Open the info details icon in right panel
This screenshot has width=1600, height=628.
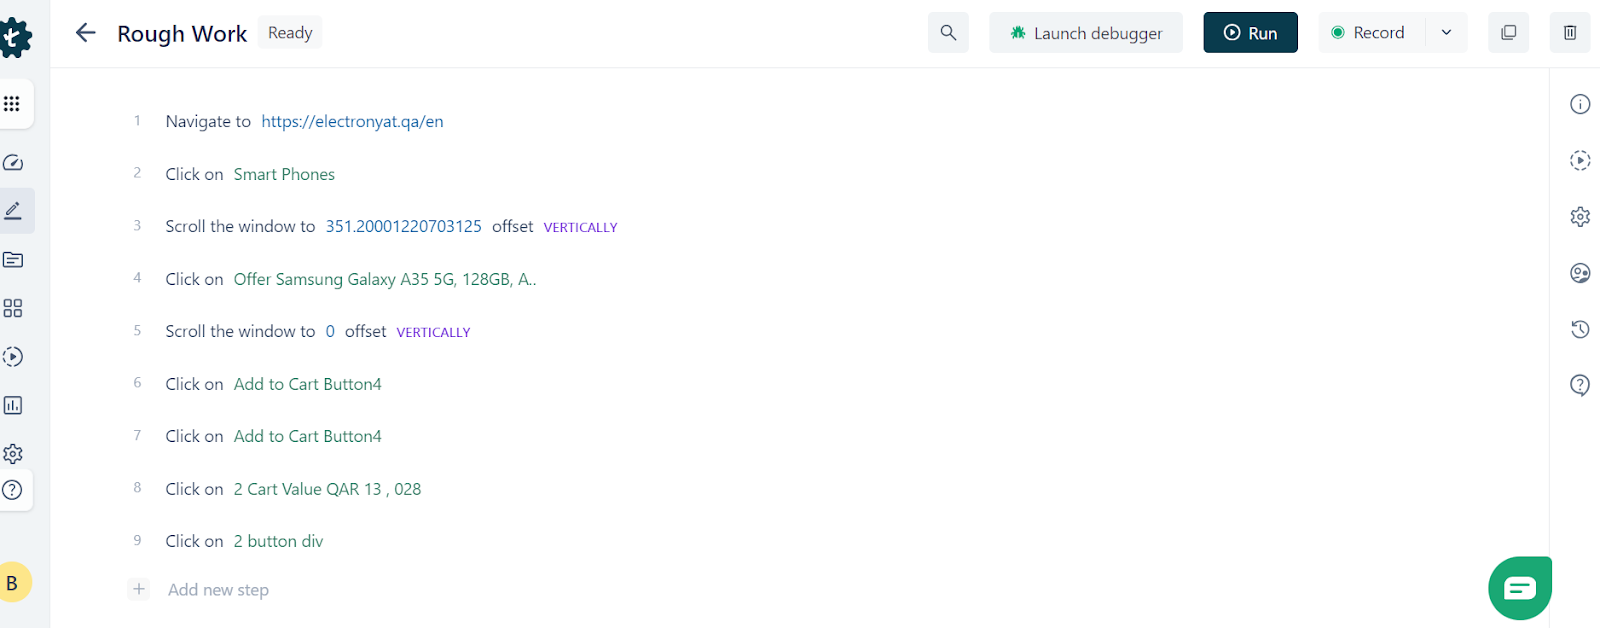click(1580, 104)
